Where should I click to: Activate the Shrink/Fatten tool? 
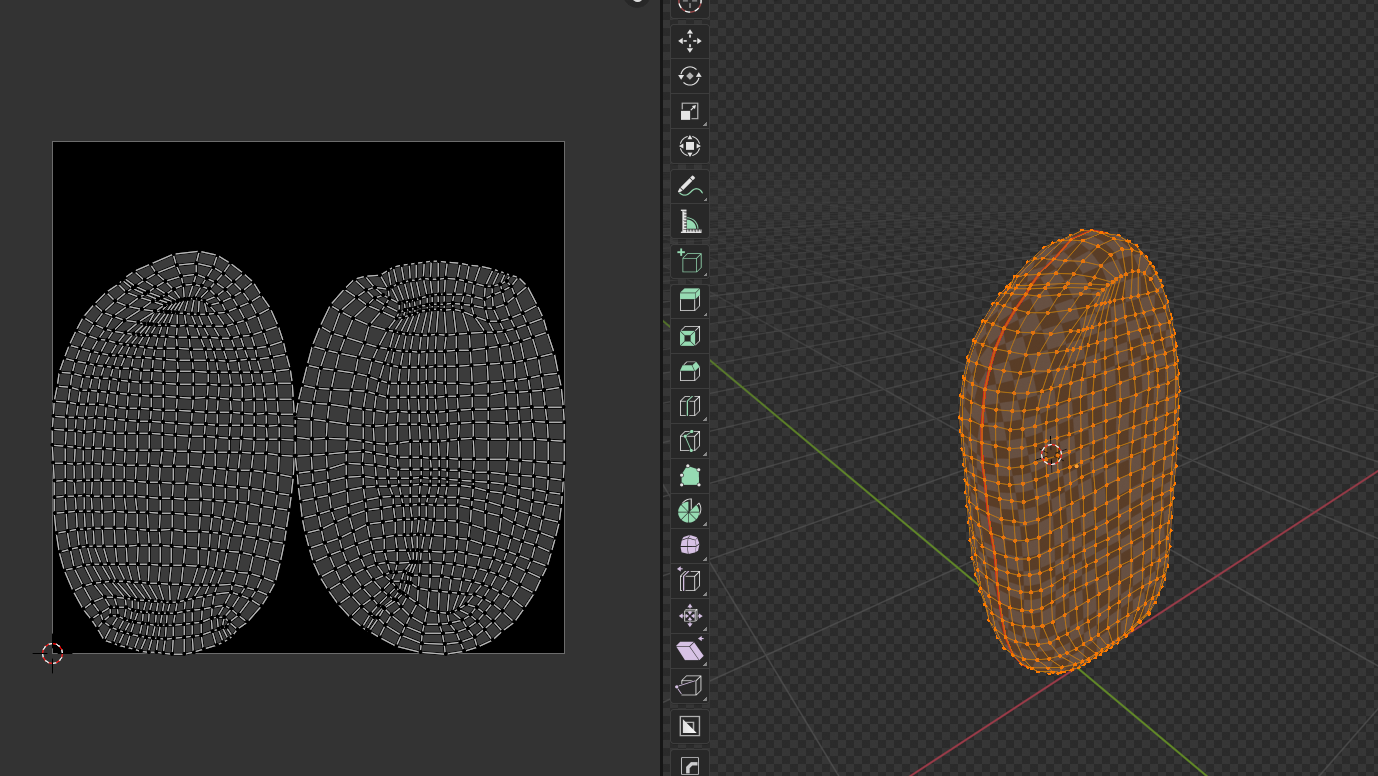click(690, 616)
